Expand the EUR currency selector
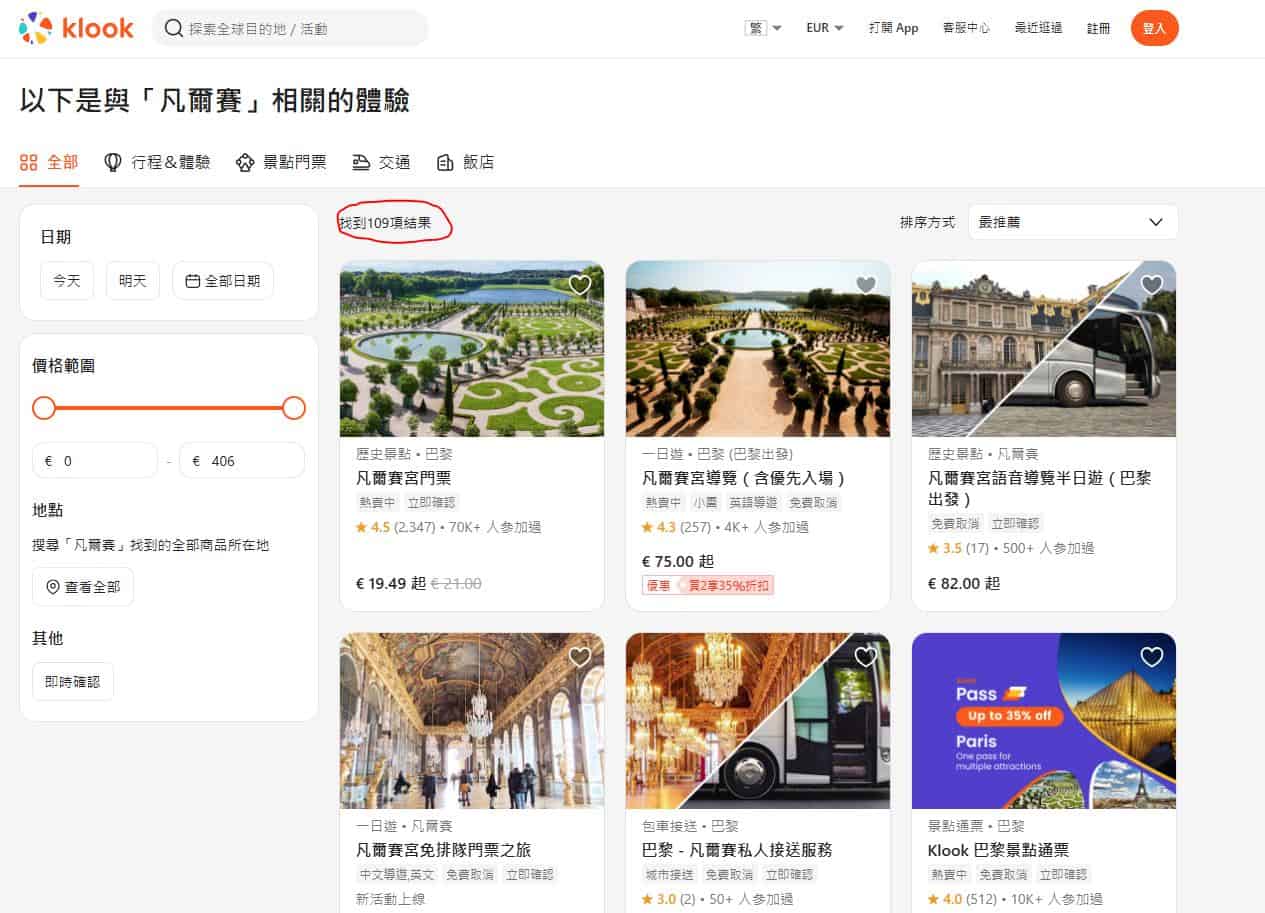Screen dimensions: 1265x913 coord(825,28)
